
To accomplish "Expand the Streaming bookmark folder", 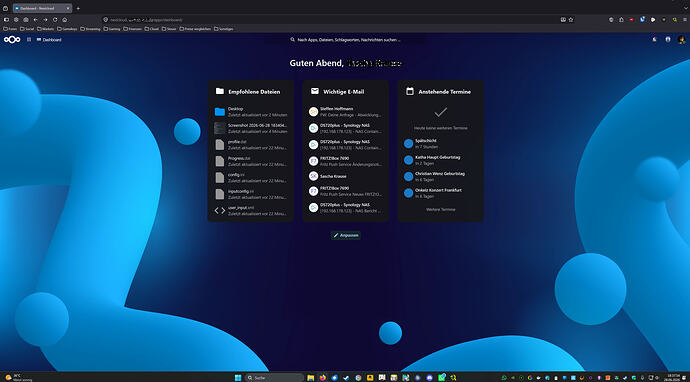I will (91, 29).
